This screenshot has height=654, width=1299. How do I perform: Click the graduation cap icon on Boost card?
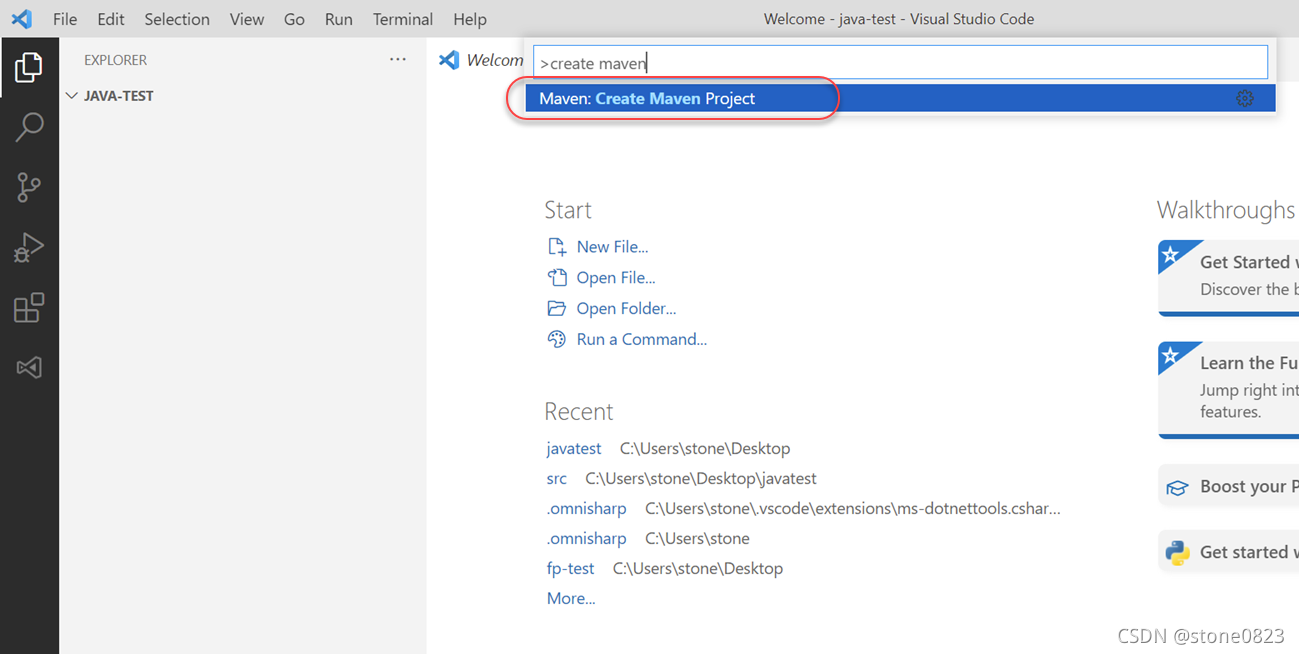[x=1178, y=488]
